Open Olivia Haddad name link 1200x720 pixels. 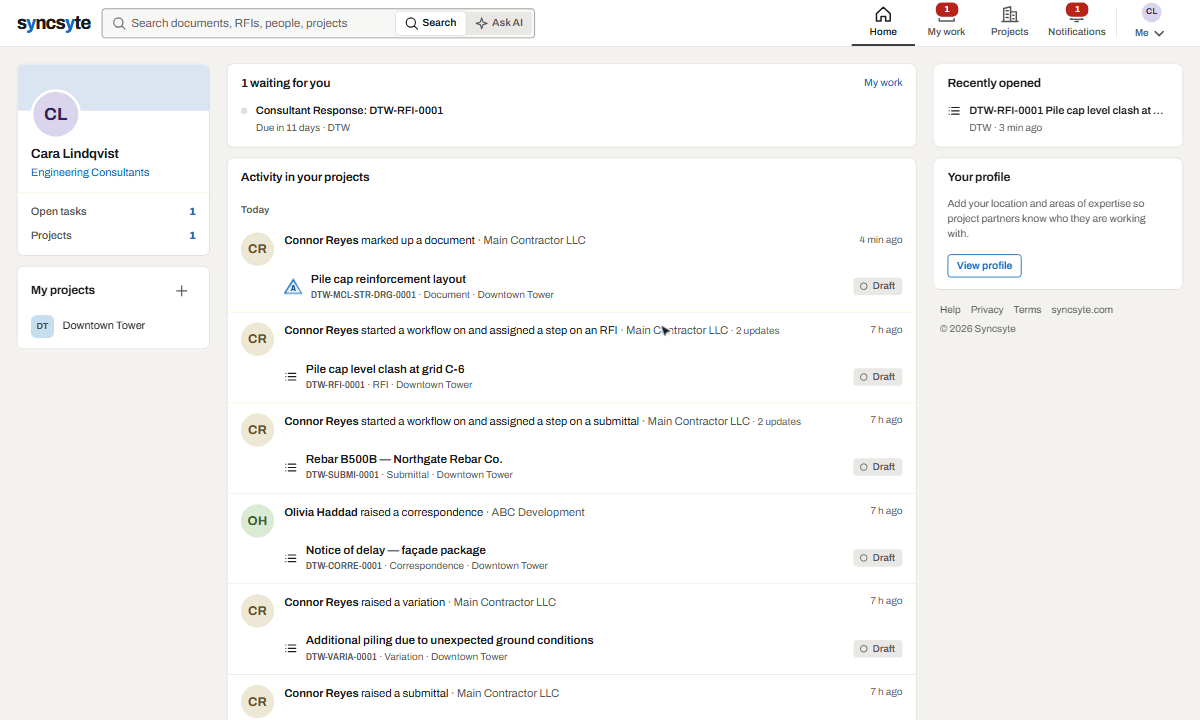321,512
